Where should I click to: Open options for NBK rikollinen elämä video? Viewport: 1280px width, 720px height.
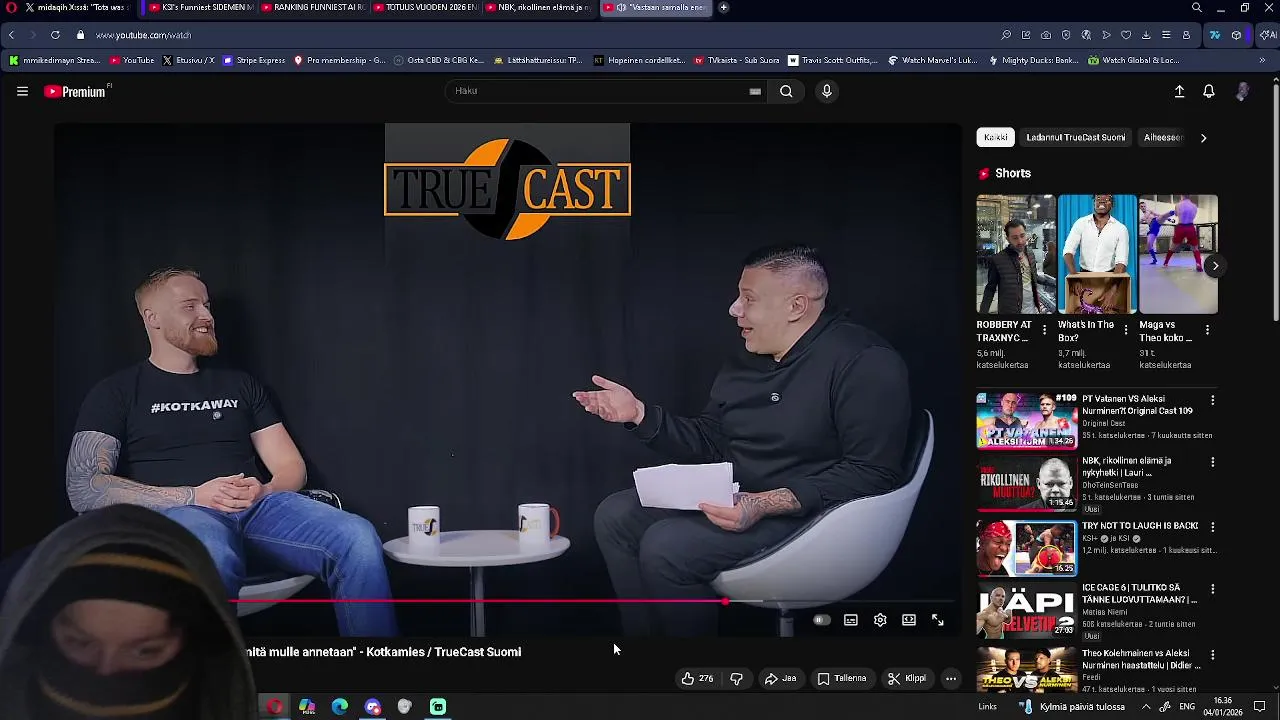[1212, 463]
